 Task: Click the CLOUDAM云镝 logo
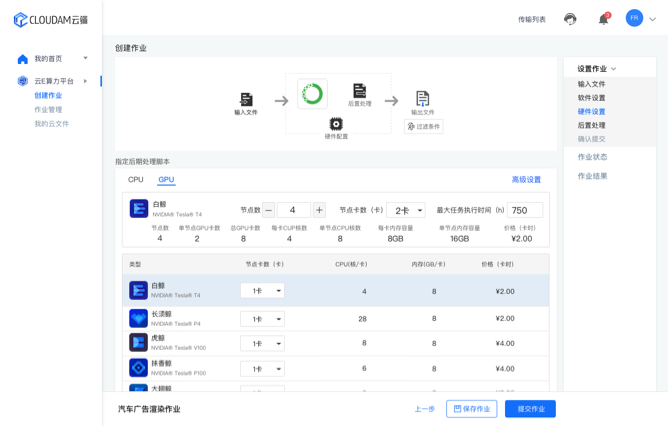(50, 20)
